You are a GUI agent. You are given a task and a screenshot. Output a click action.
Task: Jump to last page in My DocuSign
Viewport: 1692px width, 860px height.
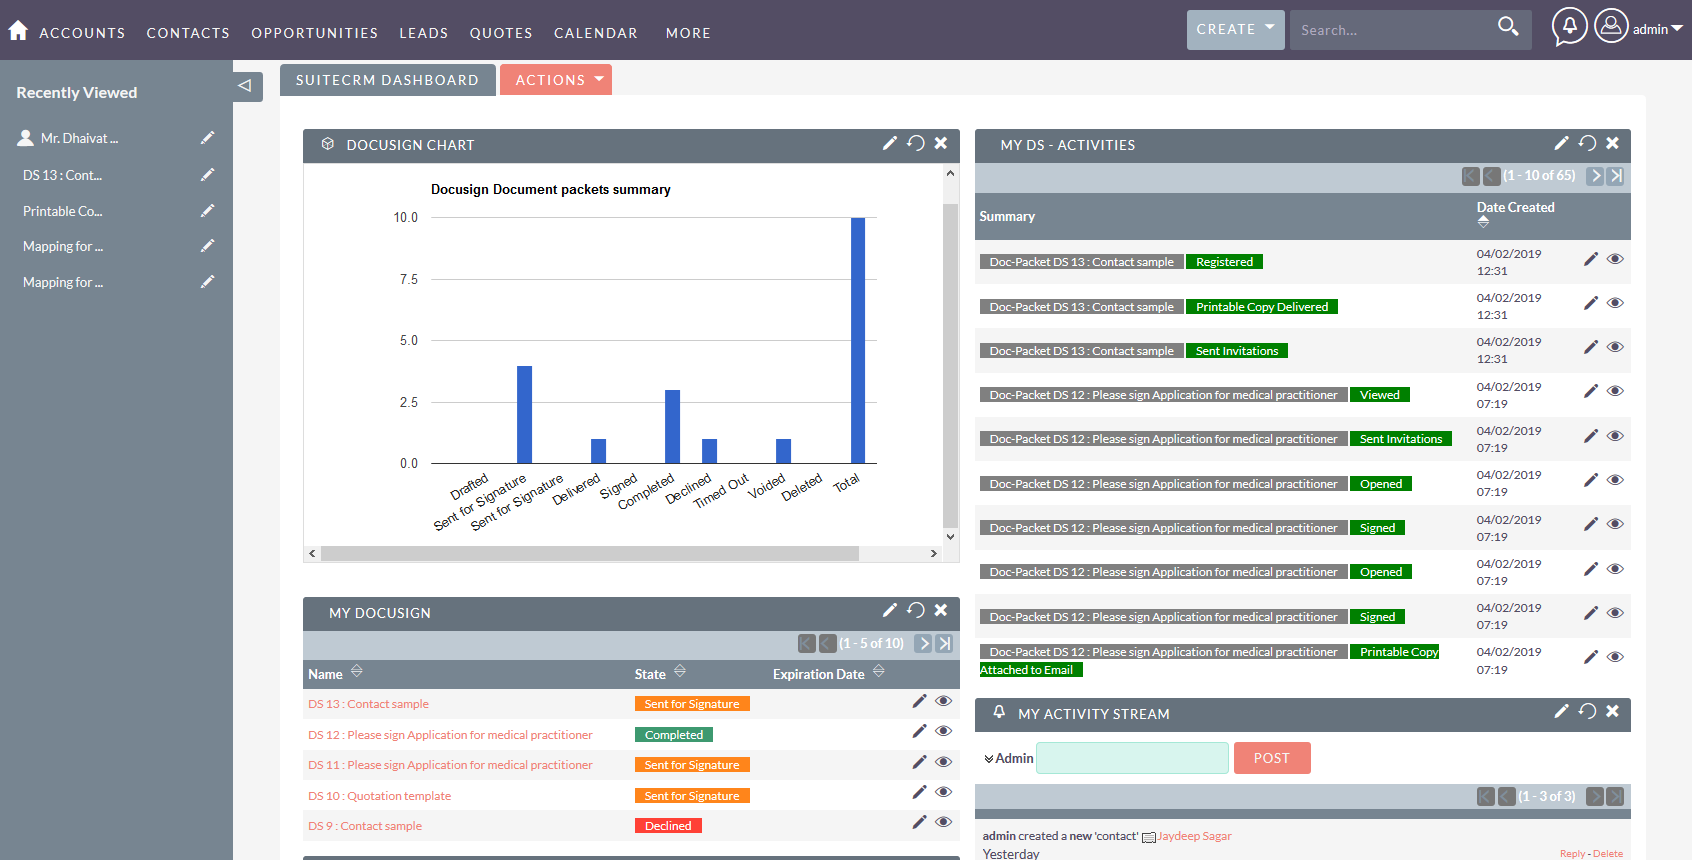tap(945, 643)
